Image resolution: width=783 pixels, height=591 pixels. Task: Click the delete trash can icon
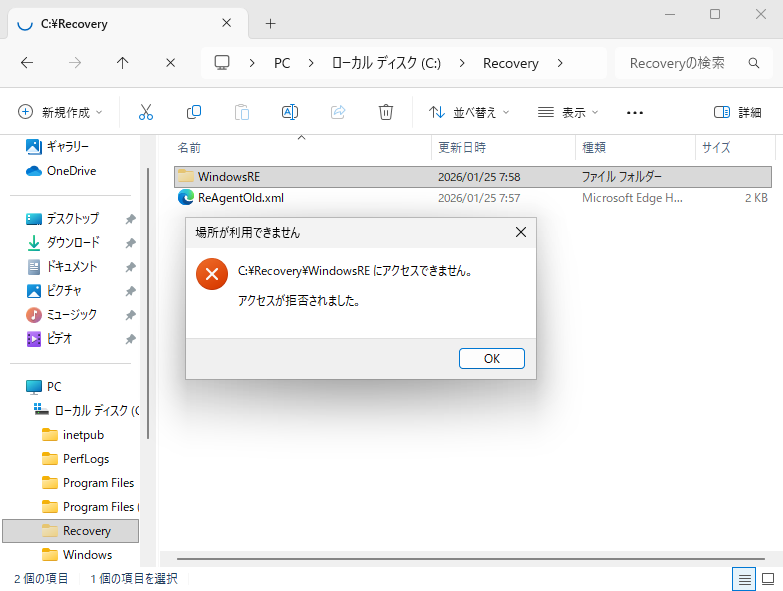pyautogui.click(x=386, y=112)
